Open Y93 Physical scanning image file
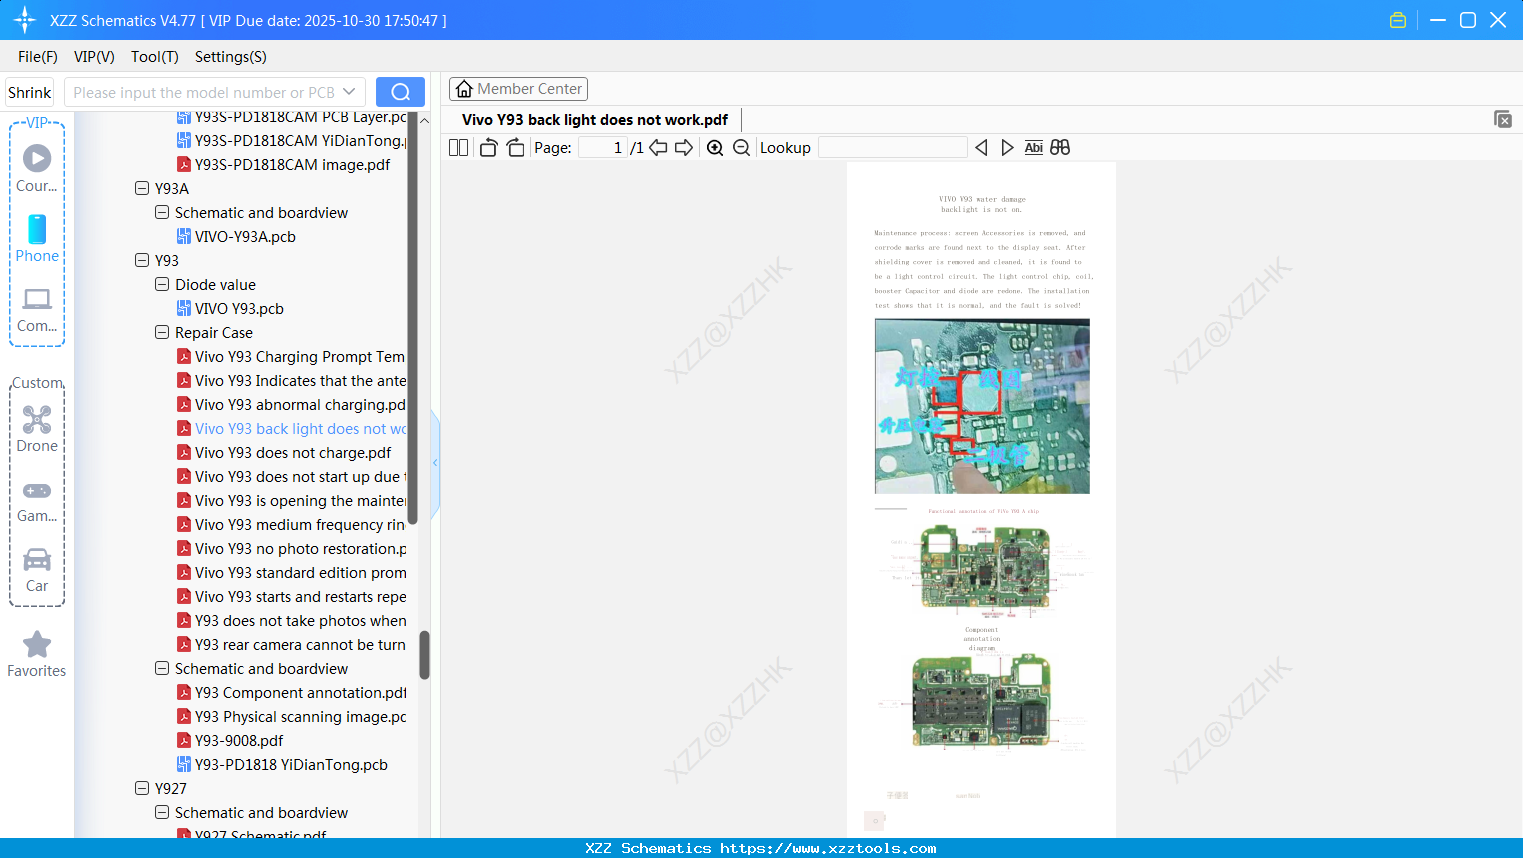The height and width of the screenshot is (858, 1523). 299,717
